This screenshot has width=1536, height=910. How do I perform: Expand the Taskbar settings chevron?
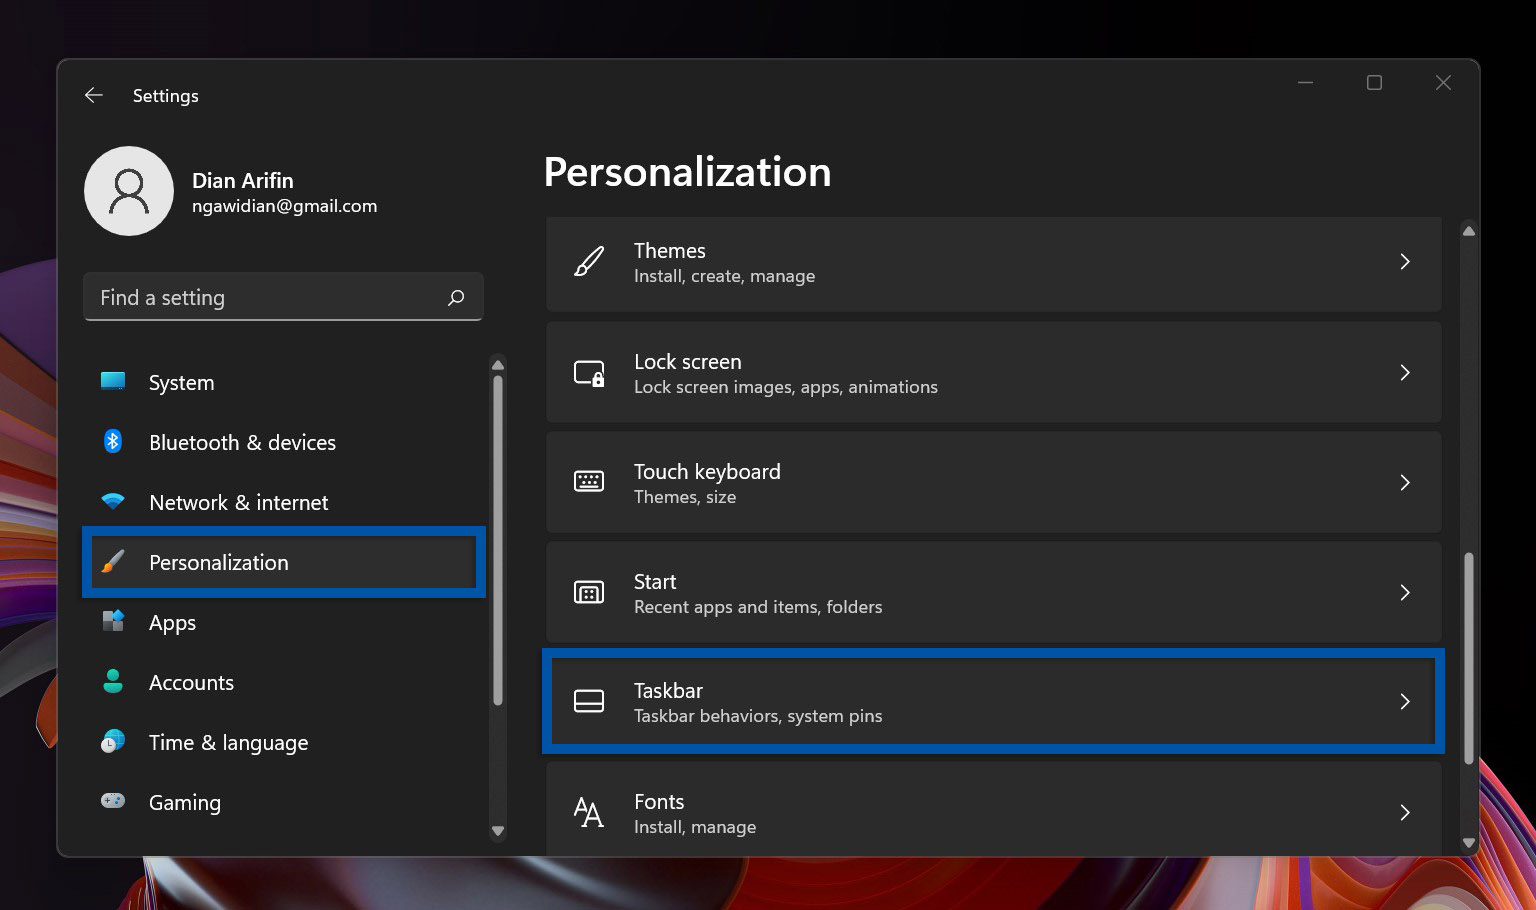click(1405, 702)
